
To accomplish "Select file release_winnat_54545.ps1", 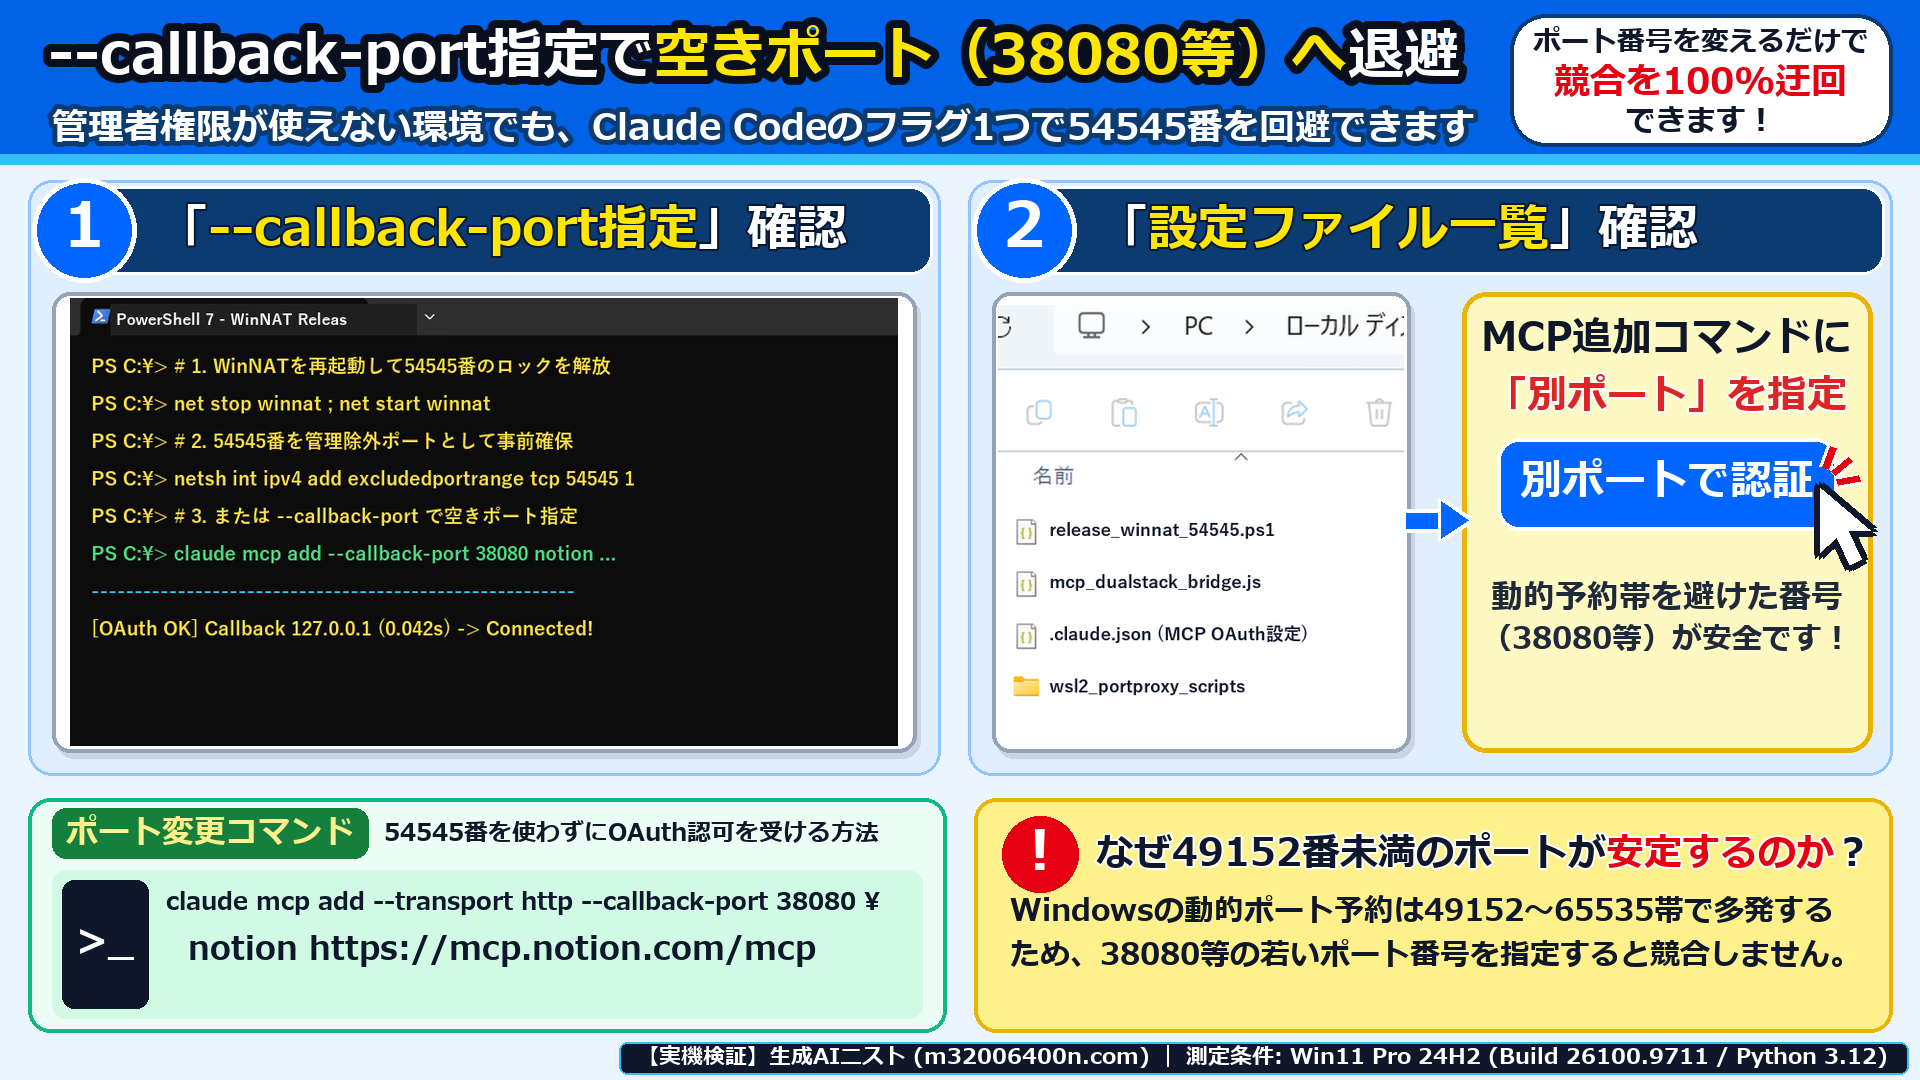I will pos(1161,530).
